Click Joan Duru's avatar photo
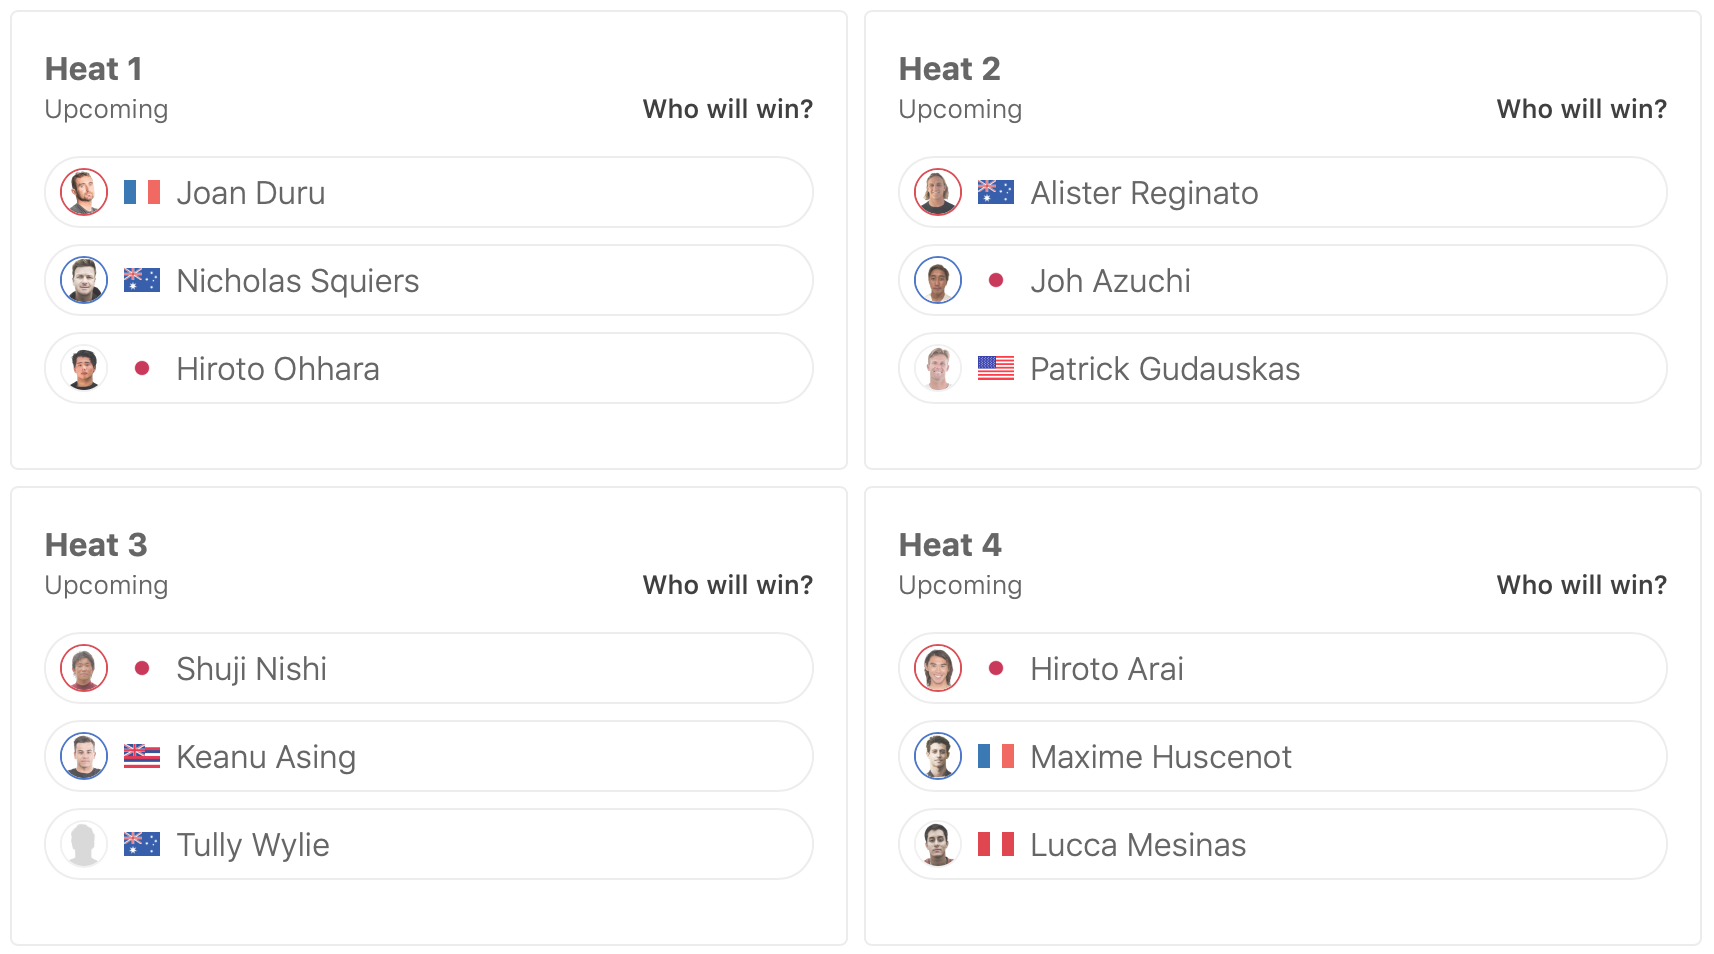 click(84, 192)
